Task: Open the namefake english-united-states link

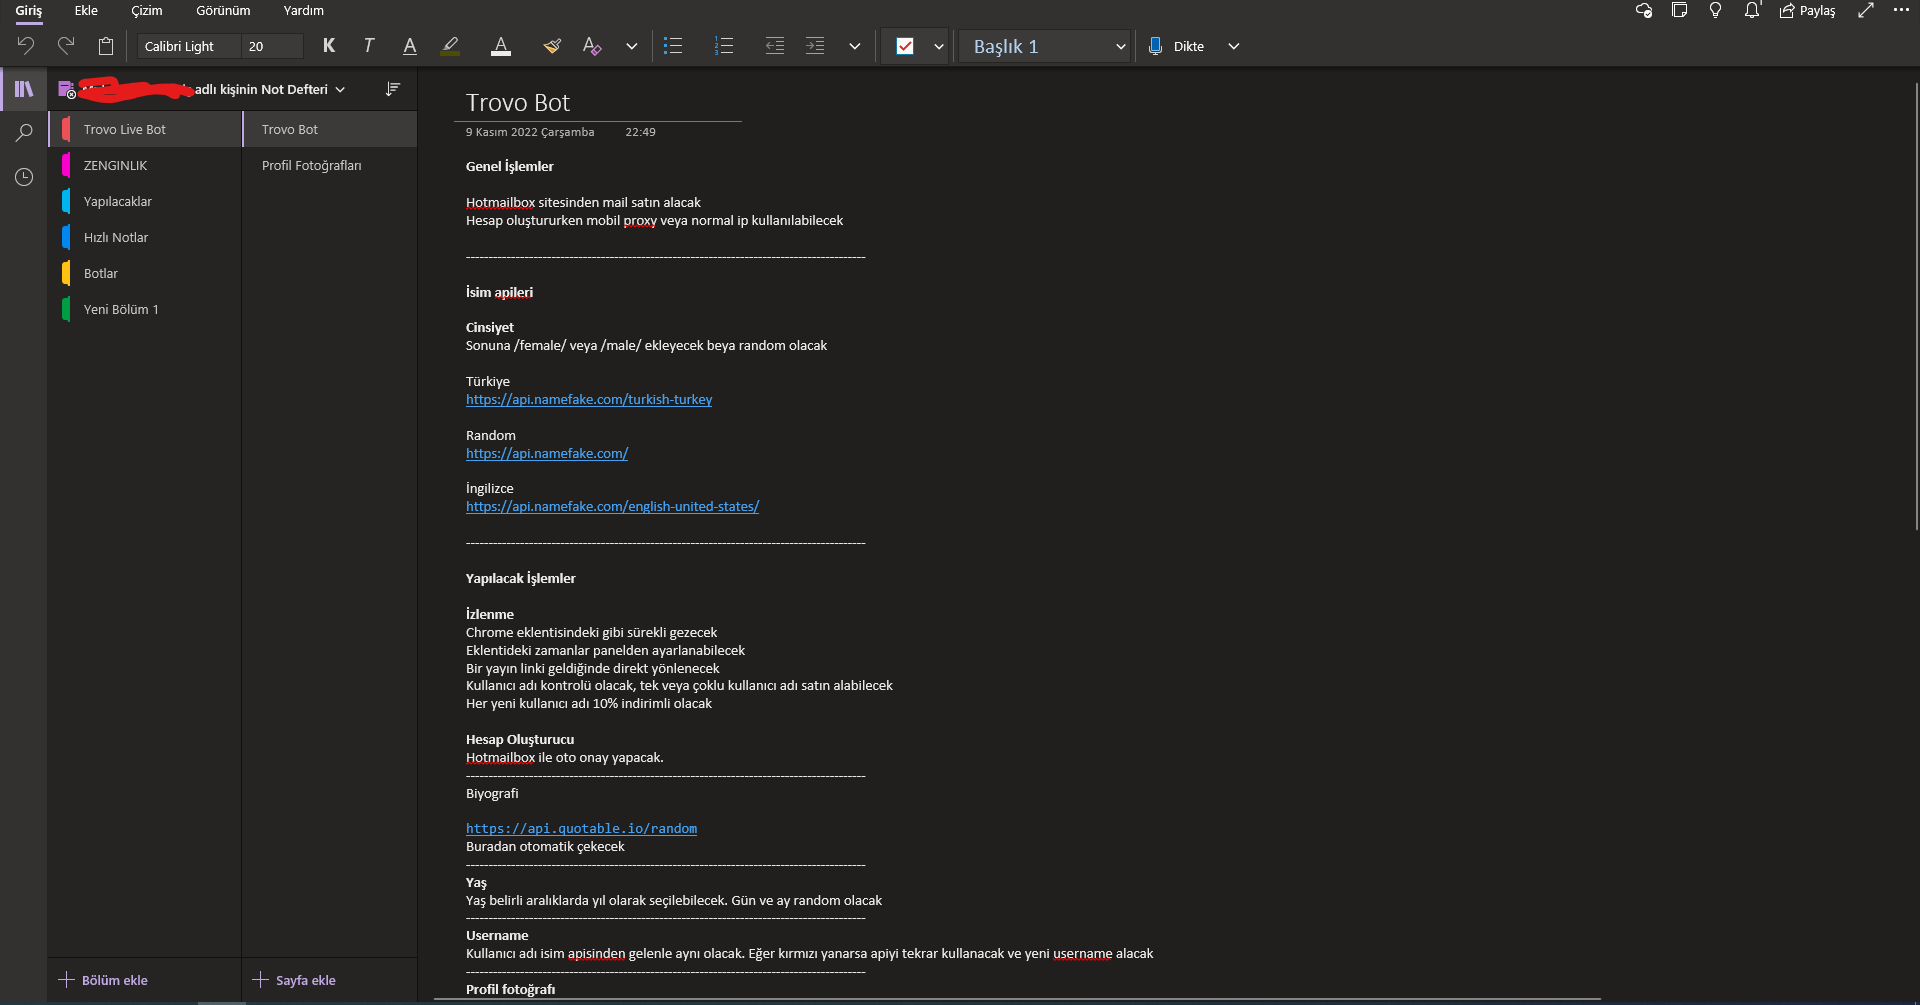Action: [613, 506]
